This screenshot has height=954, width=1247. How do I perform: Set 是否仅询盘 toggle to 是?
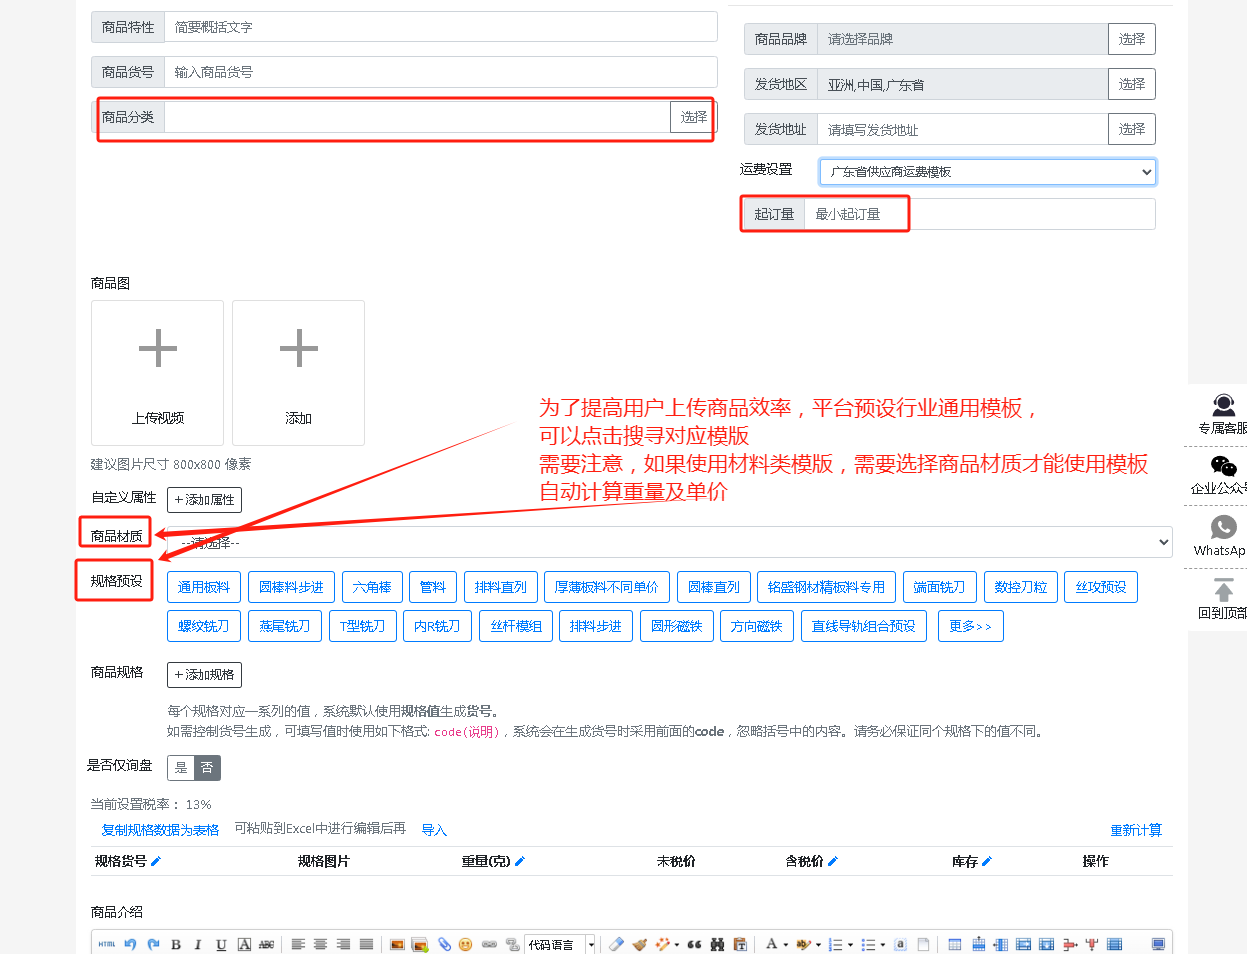click(x=181, y=767)
